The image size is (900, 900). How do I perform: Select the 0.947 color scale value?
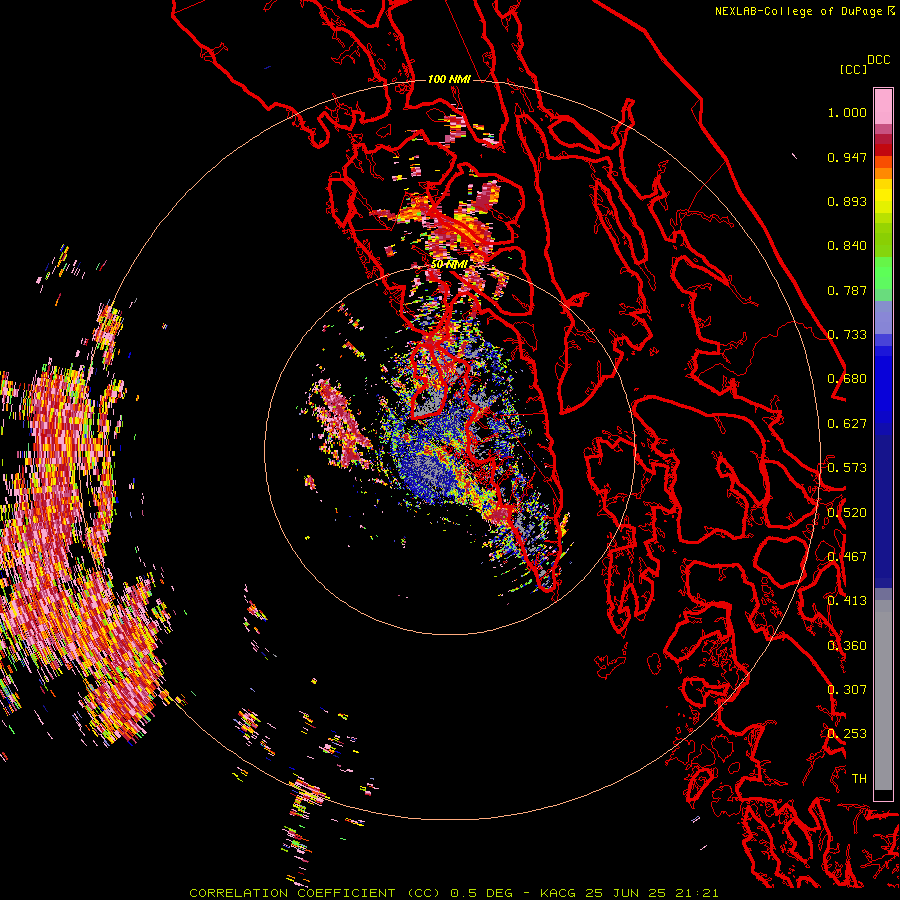[847, 157]
